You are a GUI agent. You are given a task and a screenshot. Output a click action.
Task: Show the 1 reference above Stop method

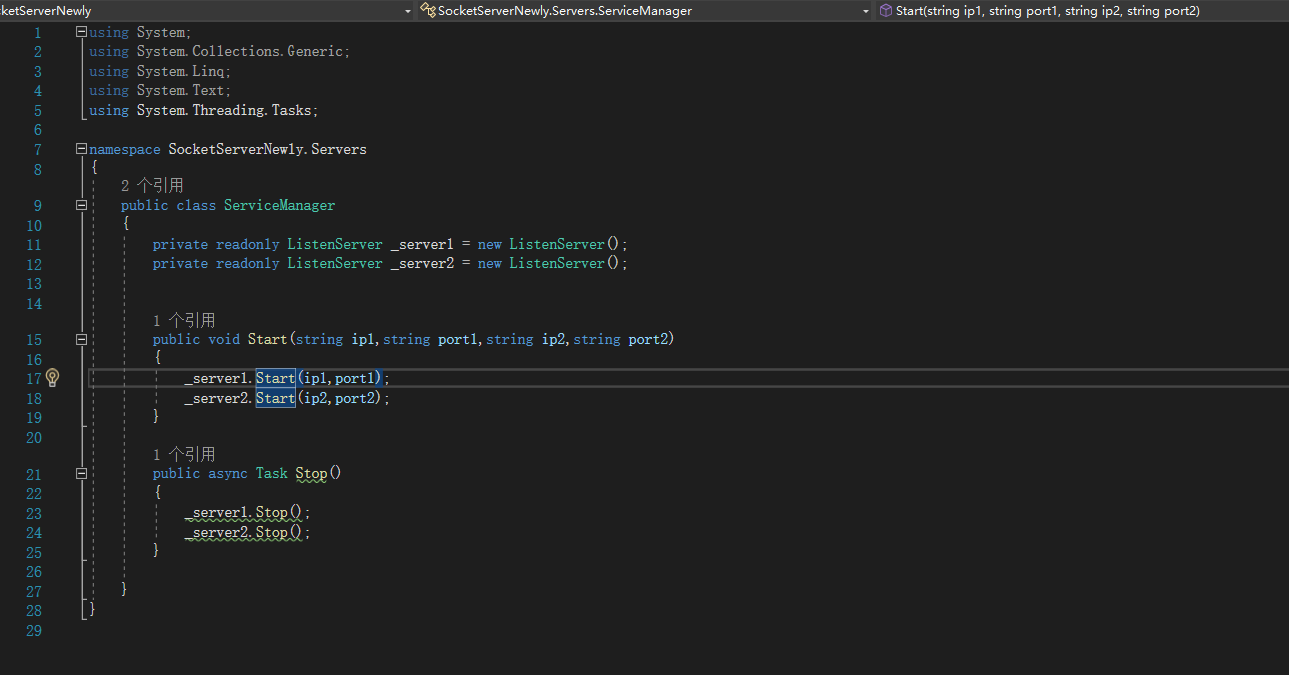tap(184, 454)
